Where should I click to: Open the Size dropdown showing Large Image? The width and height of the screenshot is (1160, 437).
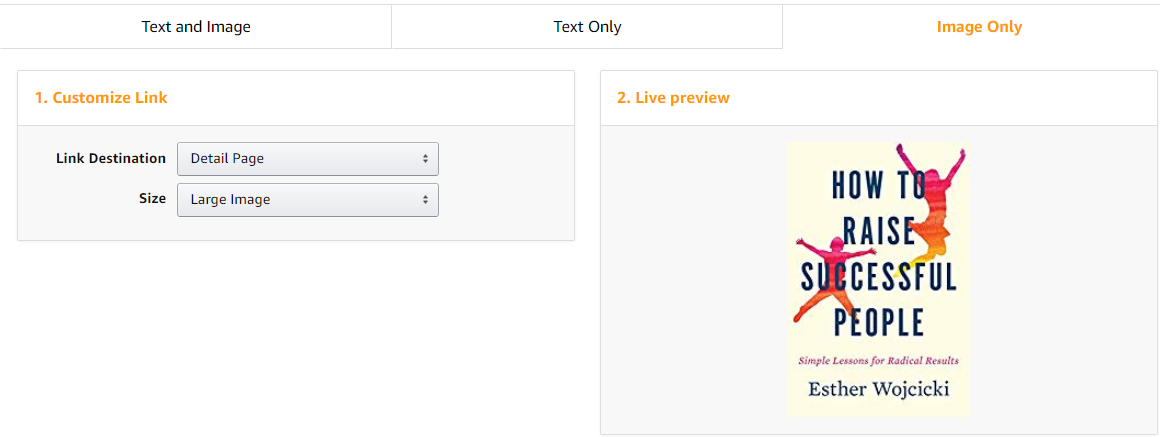tap(308, 200)
